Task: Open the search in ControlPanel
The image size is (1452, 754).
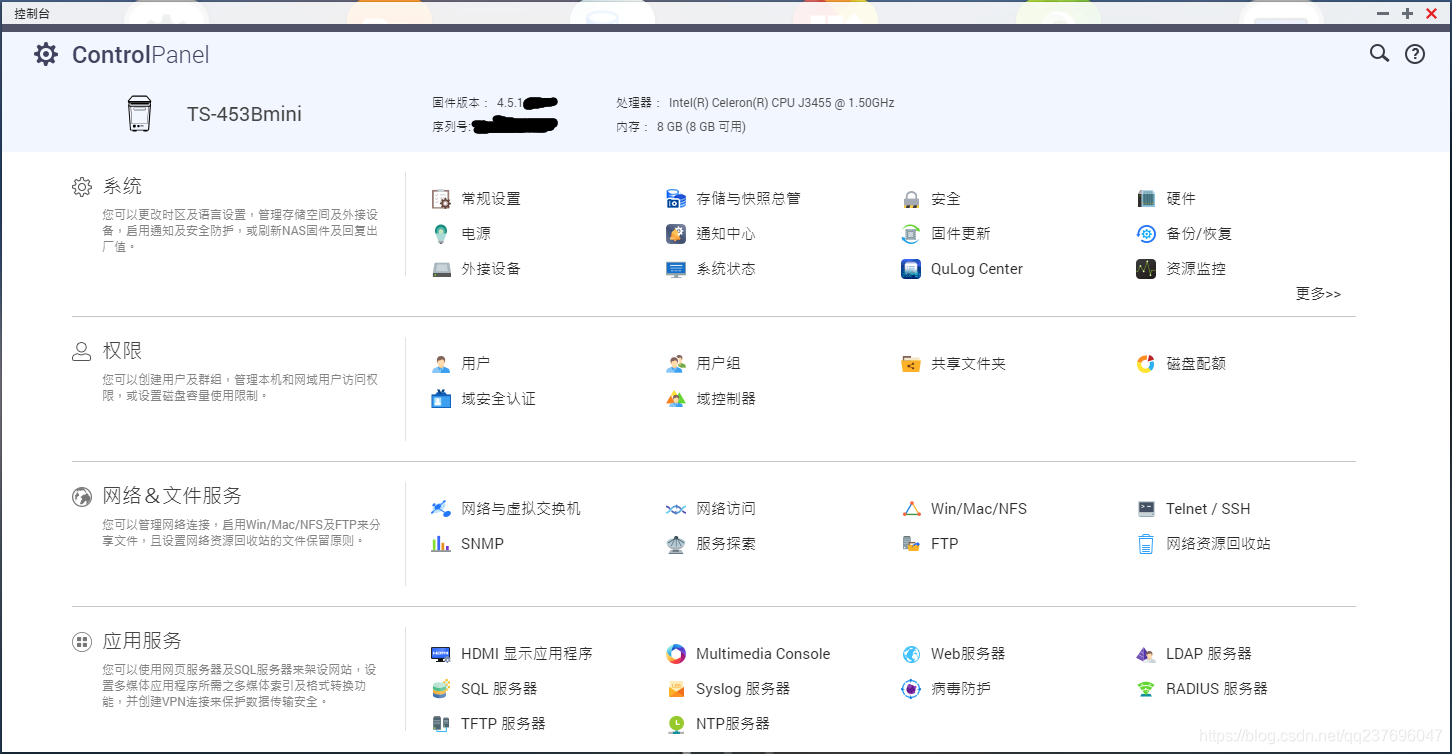Action: coord(1379,53)
